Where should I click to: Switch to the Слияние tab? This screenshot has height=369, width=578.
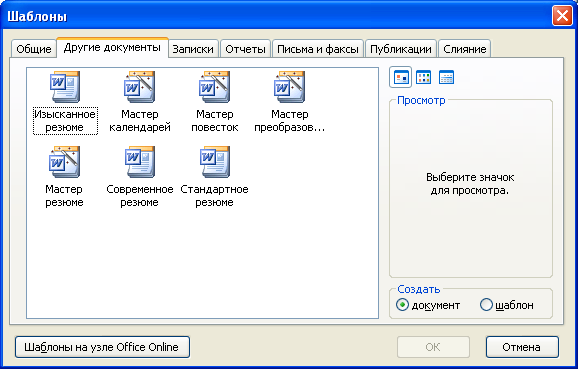[464, 49]
